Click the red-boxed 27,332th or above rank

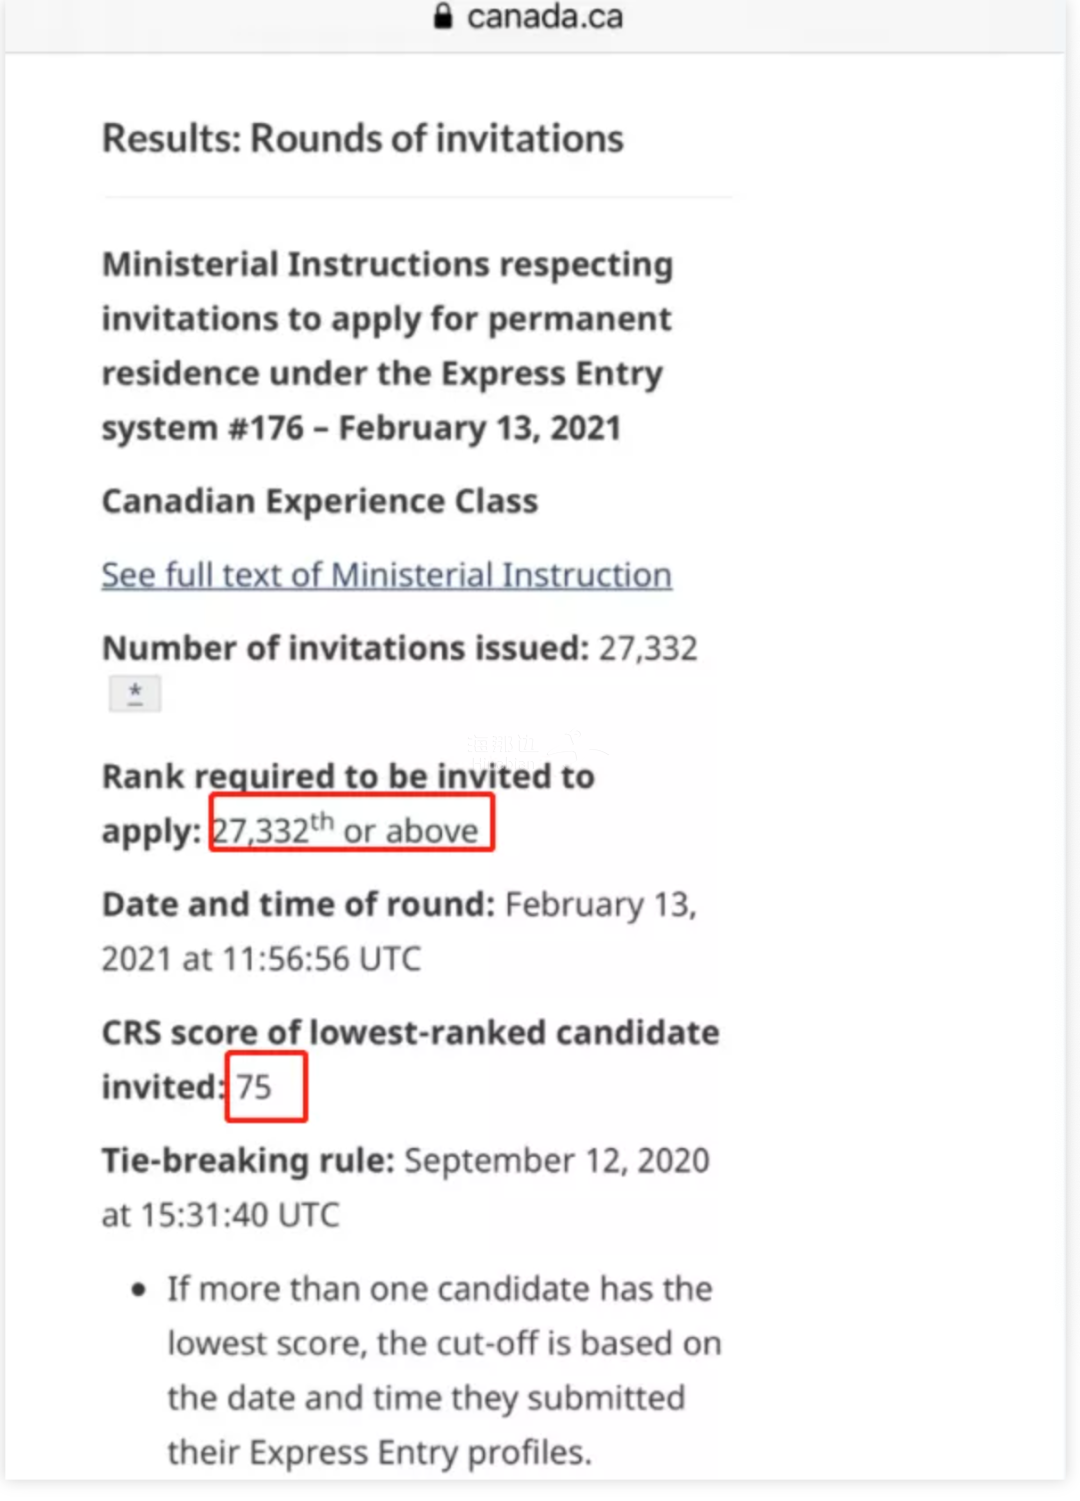[x=352, y=823]
